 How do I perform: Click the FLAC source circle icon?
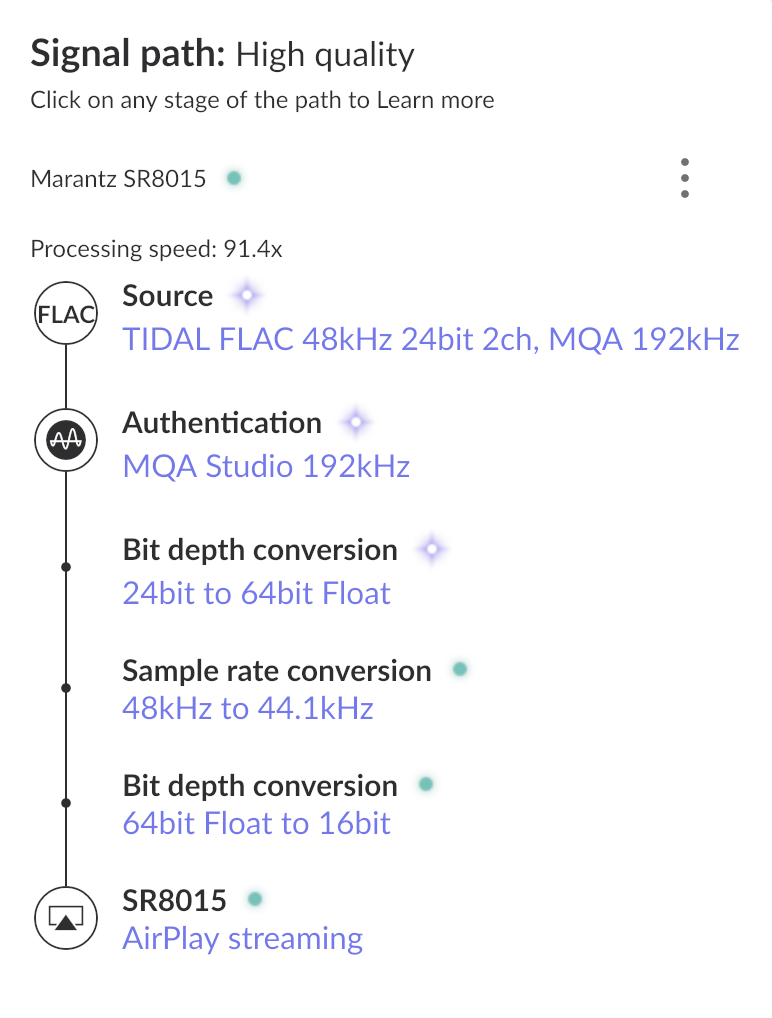click(x=65, y=316)
